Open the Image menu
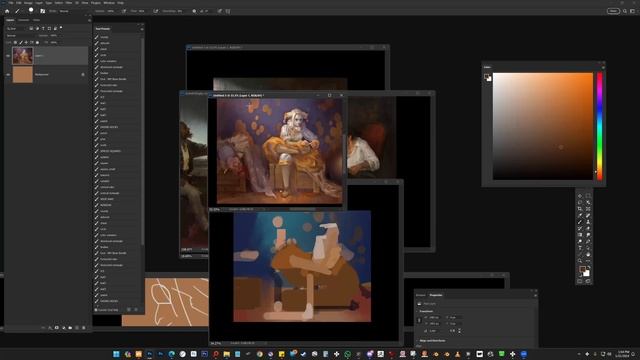Image resolution: width=640 pixels, height=360 pixels. coord(28,3)
